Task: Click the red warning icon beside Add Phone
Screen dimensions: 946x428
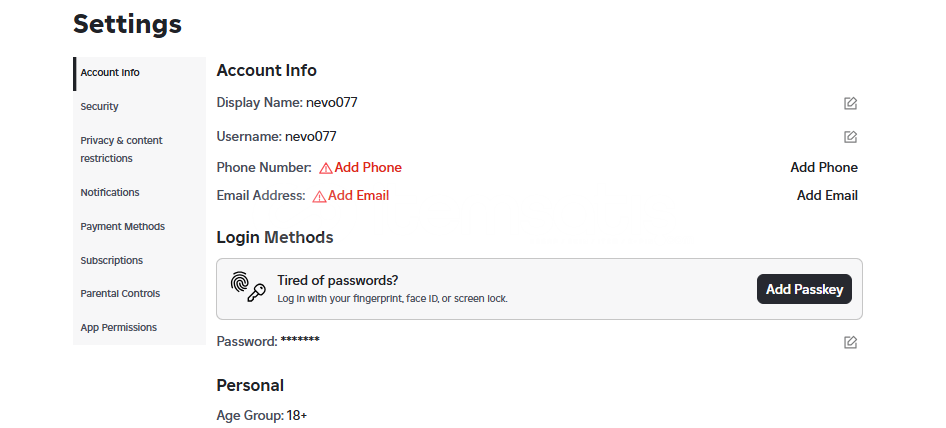Action: tap(326, 168)
